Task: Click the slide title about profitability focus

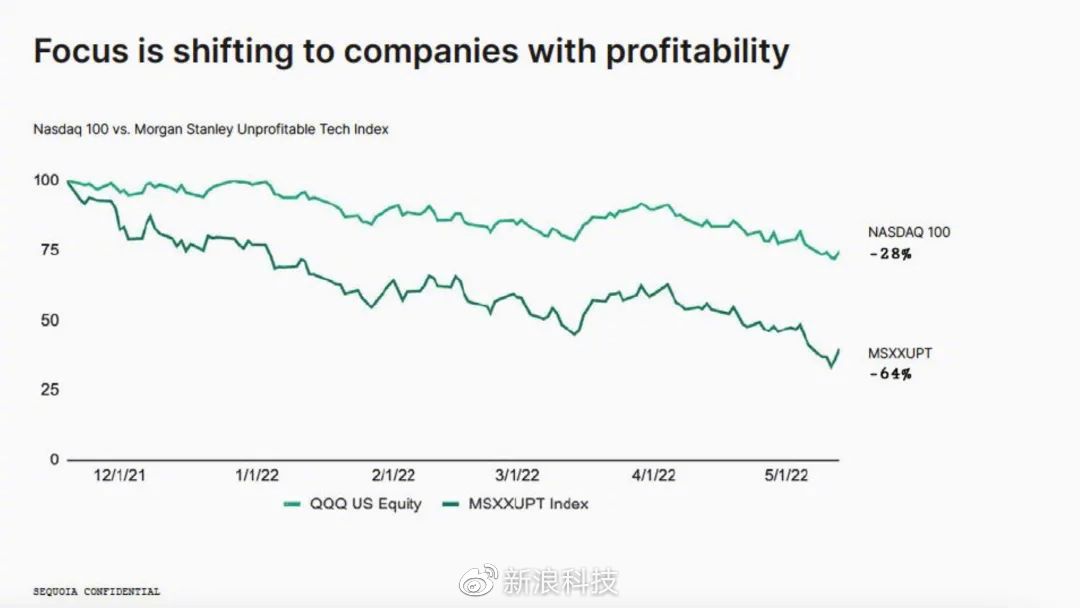Action: 411,51
